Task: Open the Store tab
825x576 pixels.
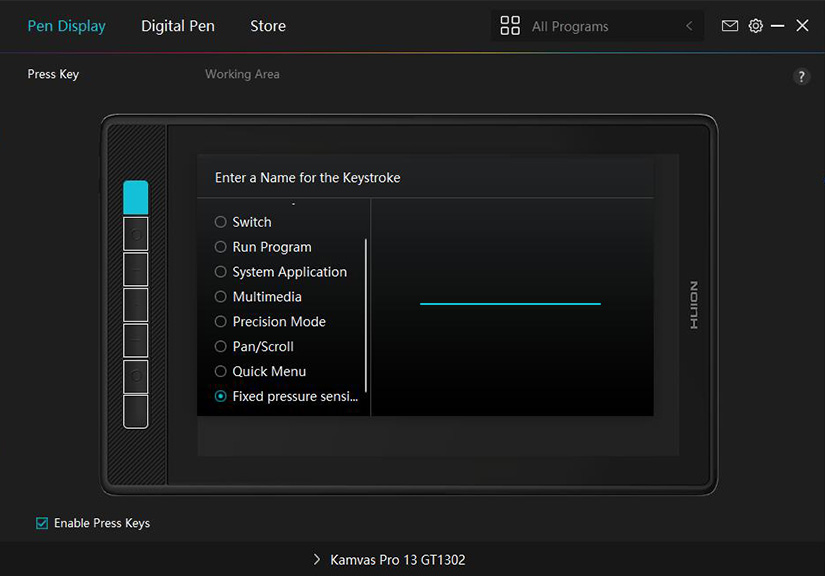Action: 268,26
